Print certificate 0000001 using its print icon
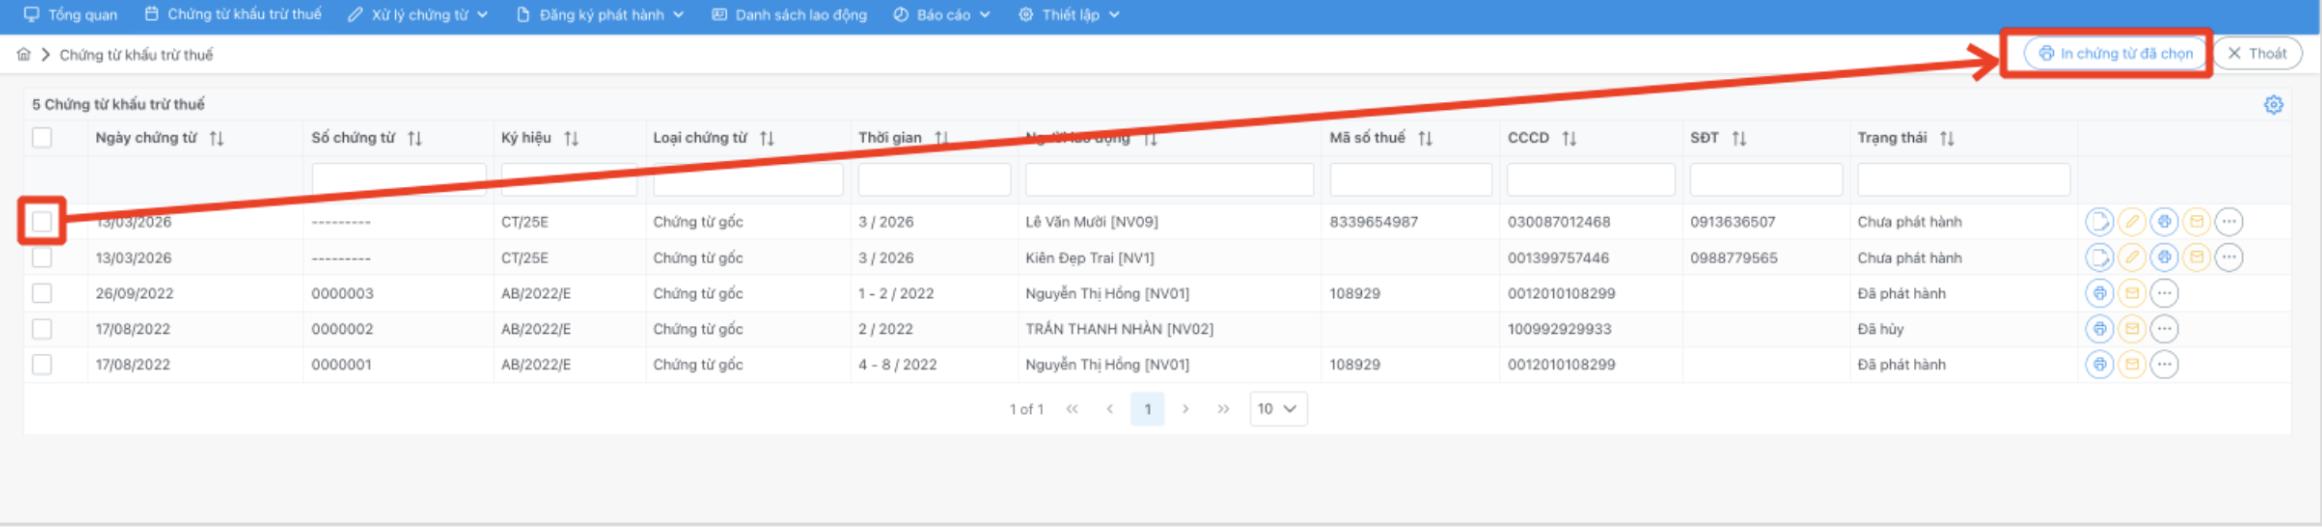Image resolution: width=2322 pixels, height=528 pixels. click(x=2099, y=365)
